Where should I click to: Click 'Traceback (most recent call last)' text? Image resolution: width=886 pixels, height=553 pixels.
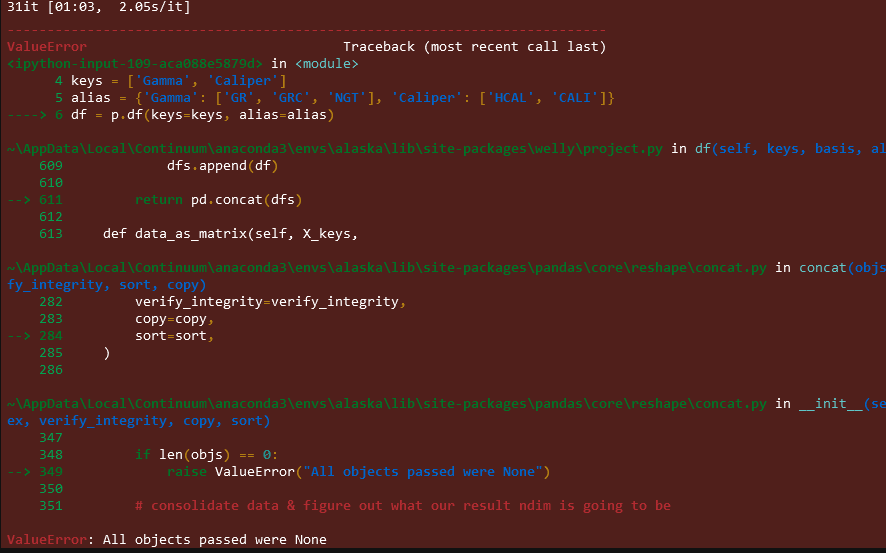(x=475, y=46)
